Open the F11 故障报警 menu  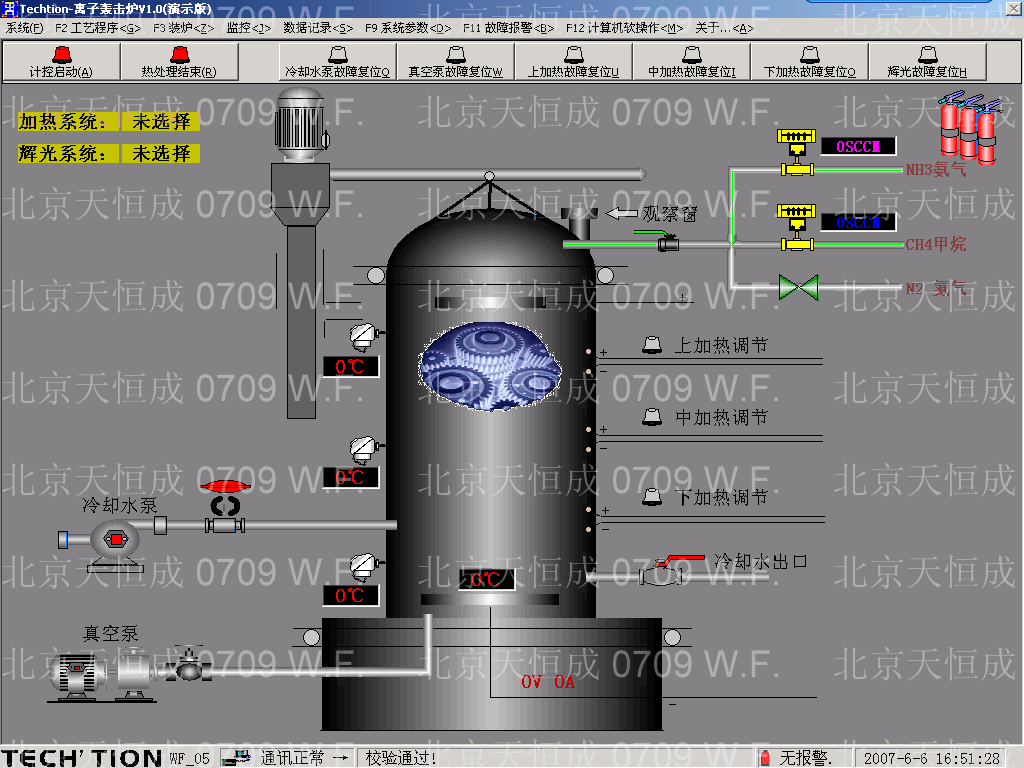(x=508, y=28)
